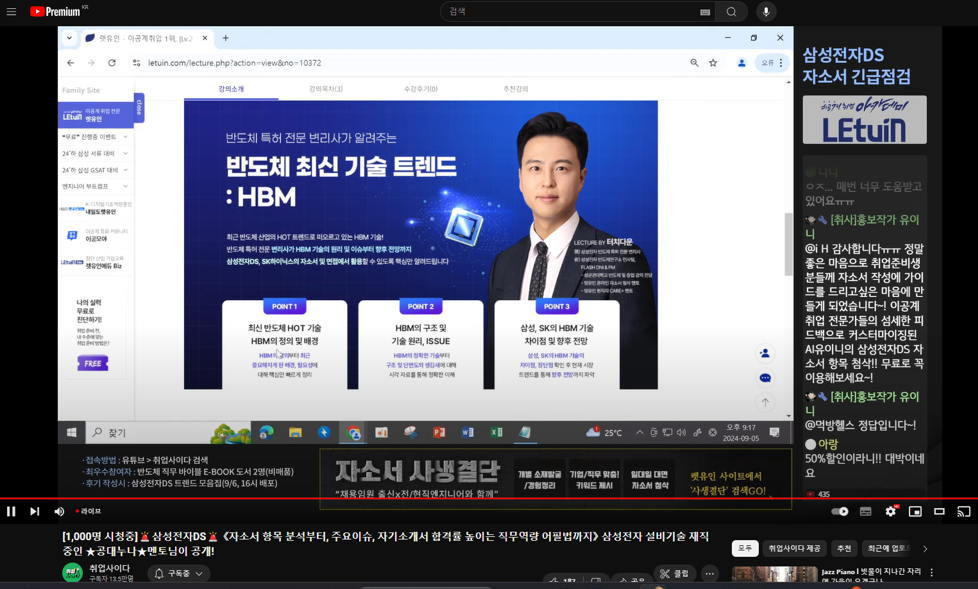Open player settings gear
This screenshot has height=589, width=978.
pyautogui.click(x=890, y=512)
